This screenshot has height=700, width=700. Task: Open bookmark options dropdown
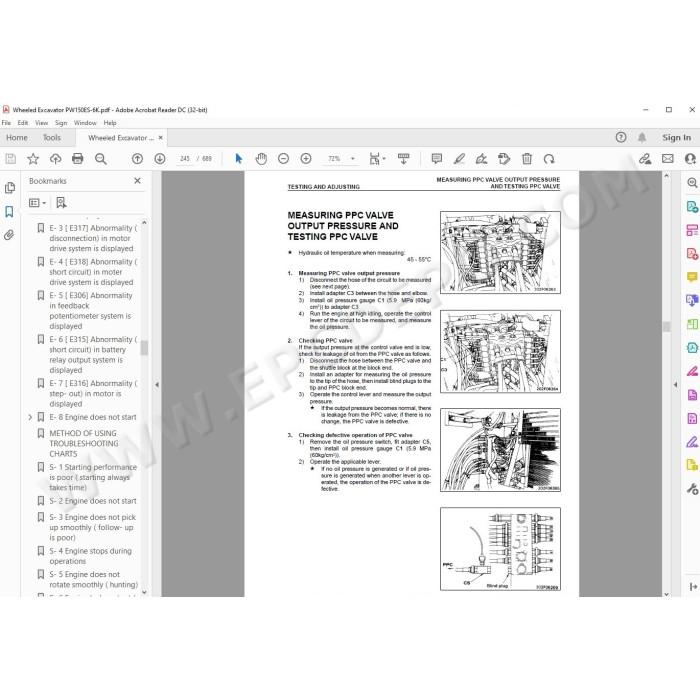click(x=38, y=203)
